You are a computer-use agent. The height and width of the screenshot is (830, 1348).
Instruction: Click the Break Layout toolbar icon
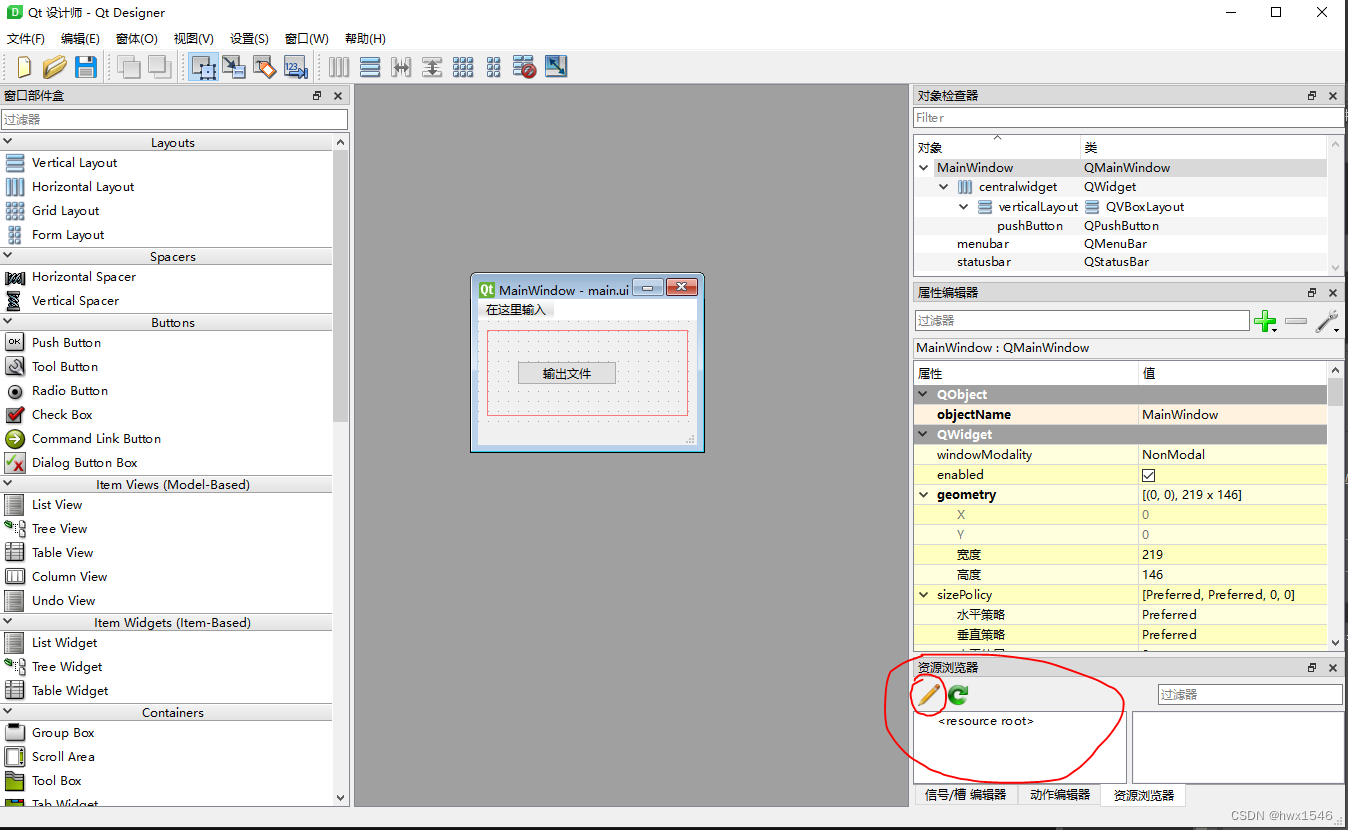(525, 67)
